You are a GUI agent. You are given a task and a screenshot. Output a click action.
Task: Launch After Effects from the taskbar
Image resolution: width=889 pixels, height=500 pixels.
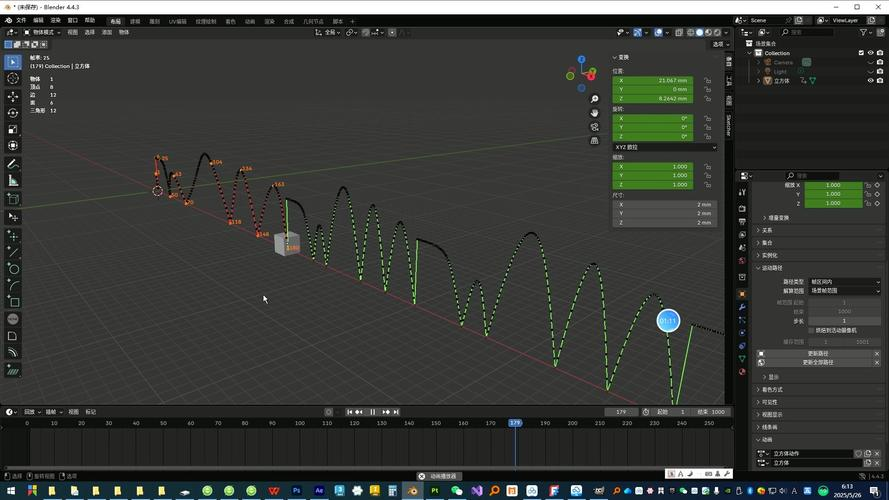[x=318, y=491]
